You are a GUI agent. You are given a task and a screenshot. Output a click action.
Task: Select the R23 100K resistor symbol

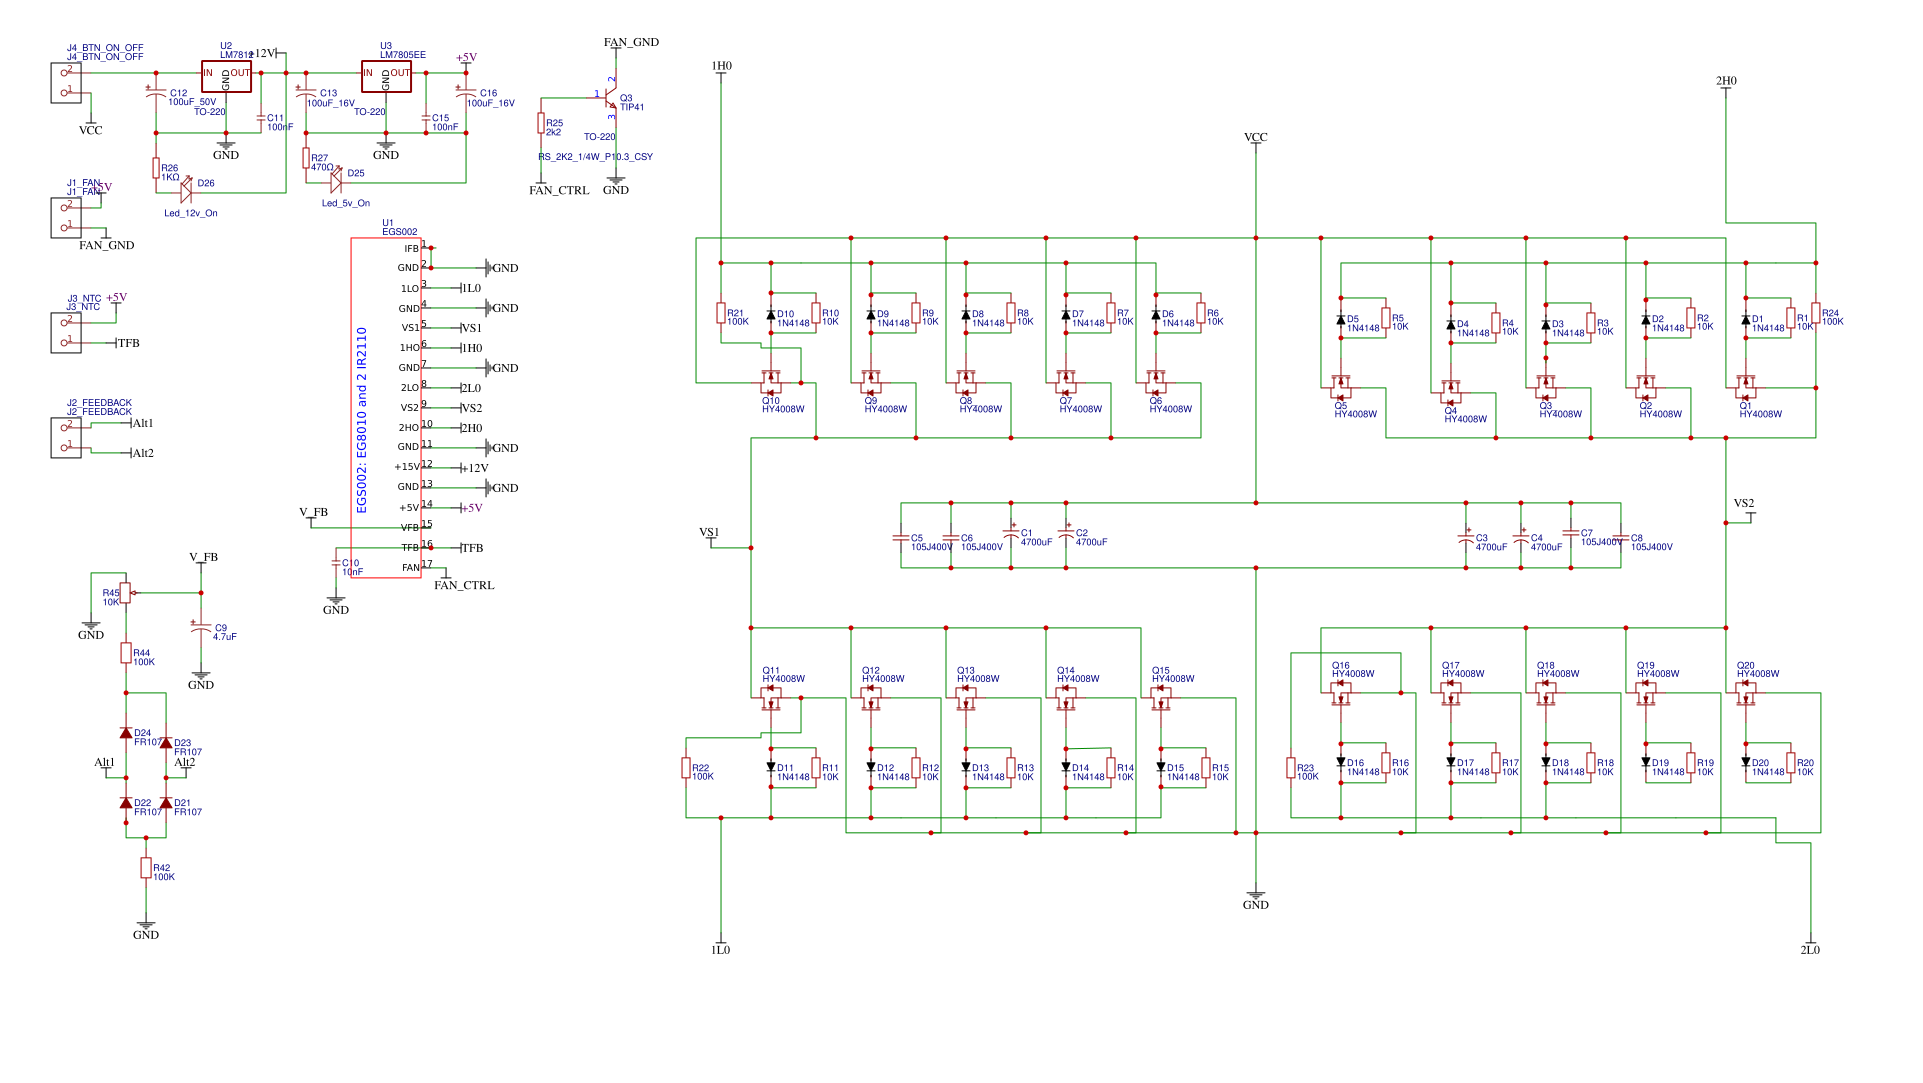(1291, 768)
